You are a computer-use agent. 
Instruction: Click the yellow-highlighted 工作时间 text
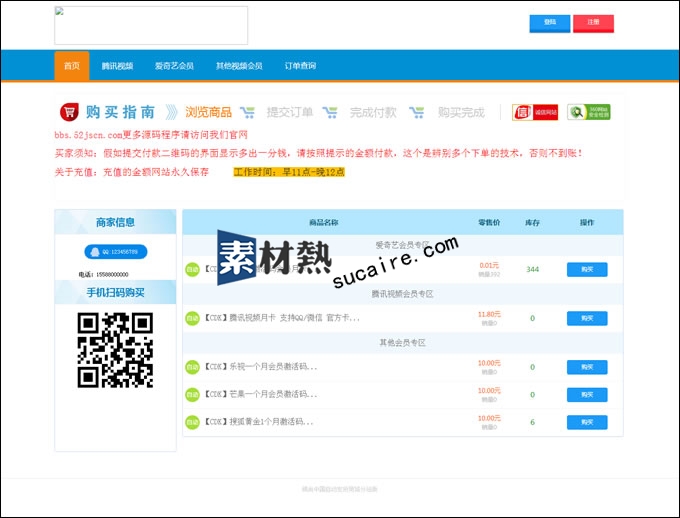tap(289, 172)
